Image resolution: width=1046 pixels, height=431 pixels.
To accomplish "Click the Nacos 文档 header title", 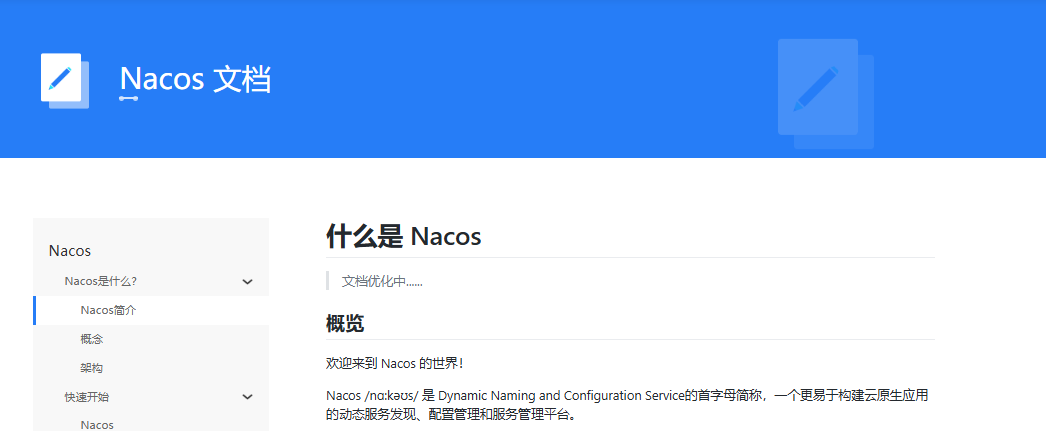I will [x=195, y=79].
